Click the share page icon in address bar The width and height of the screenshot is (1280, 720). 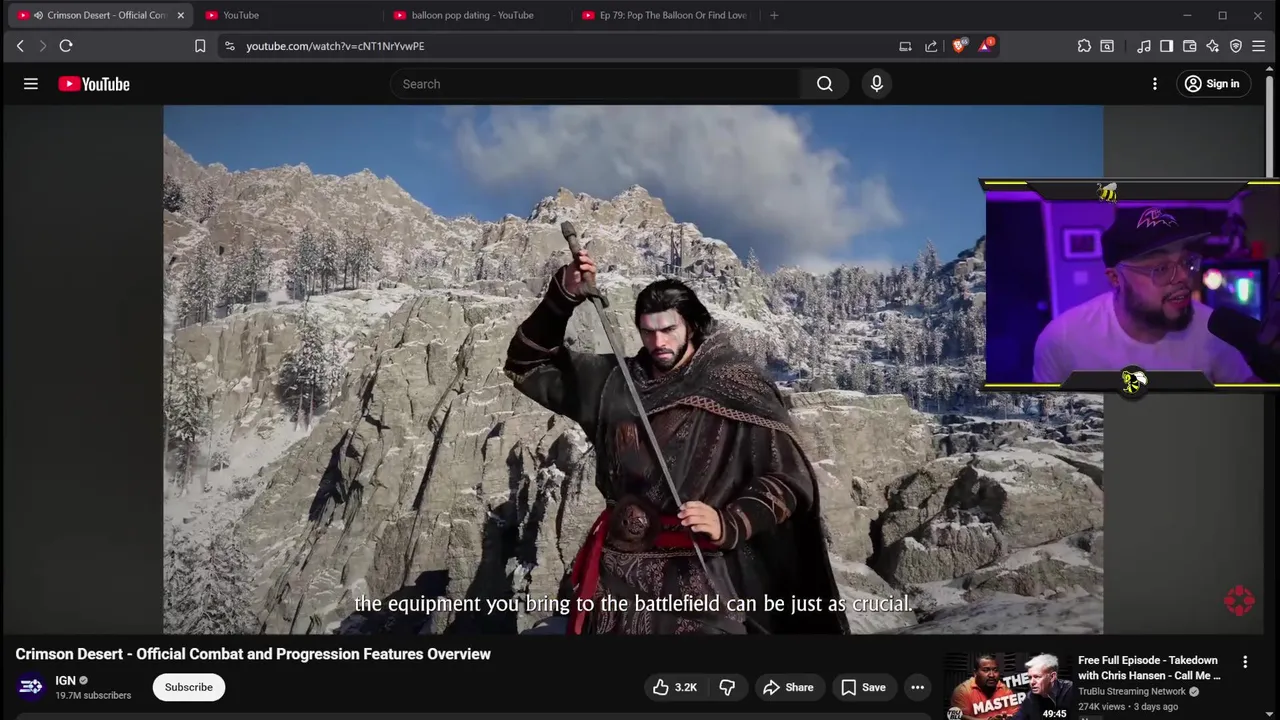[x=931, y=46]
